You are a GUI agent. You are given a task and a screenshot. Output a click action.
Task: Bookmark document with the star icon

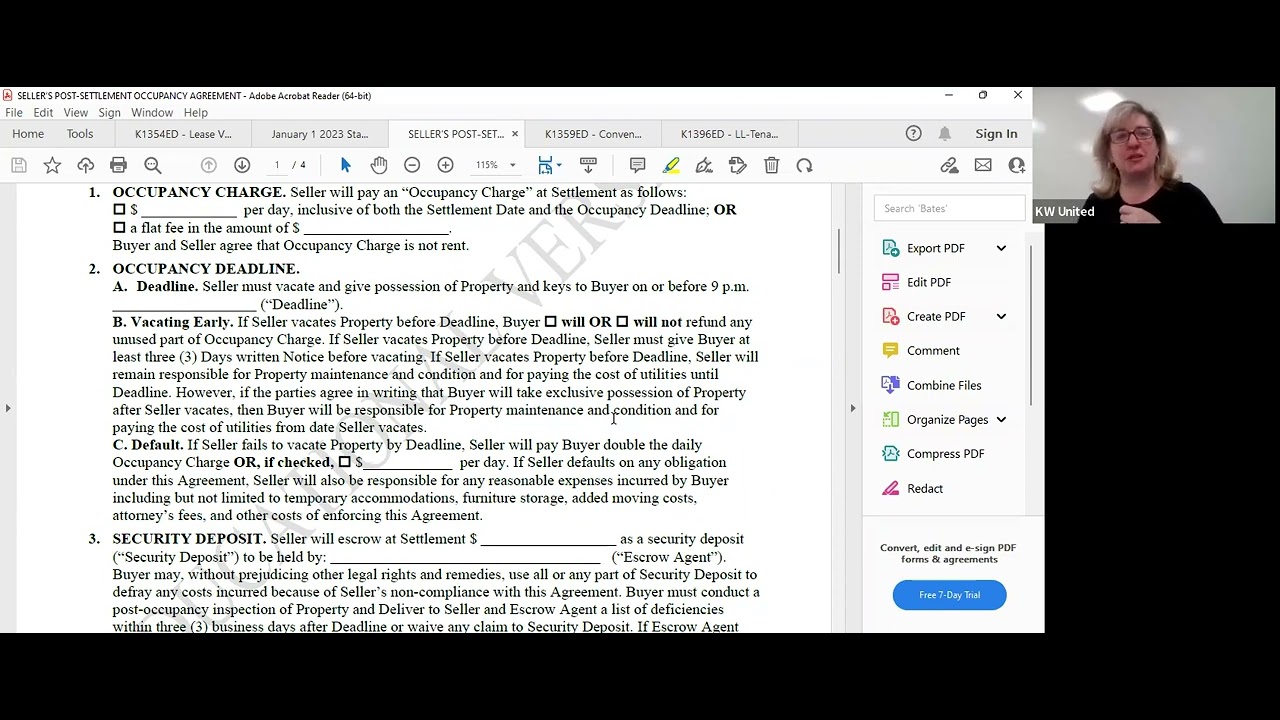(x=52, y=165)
